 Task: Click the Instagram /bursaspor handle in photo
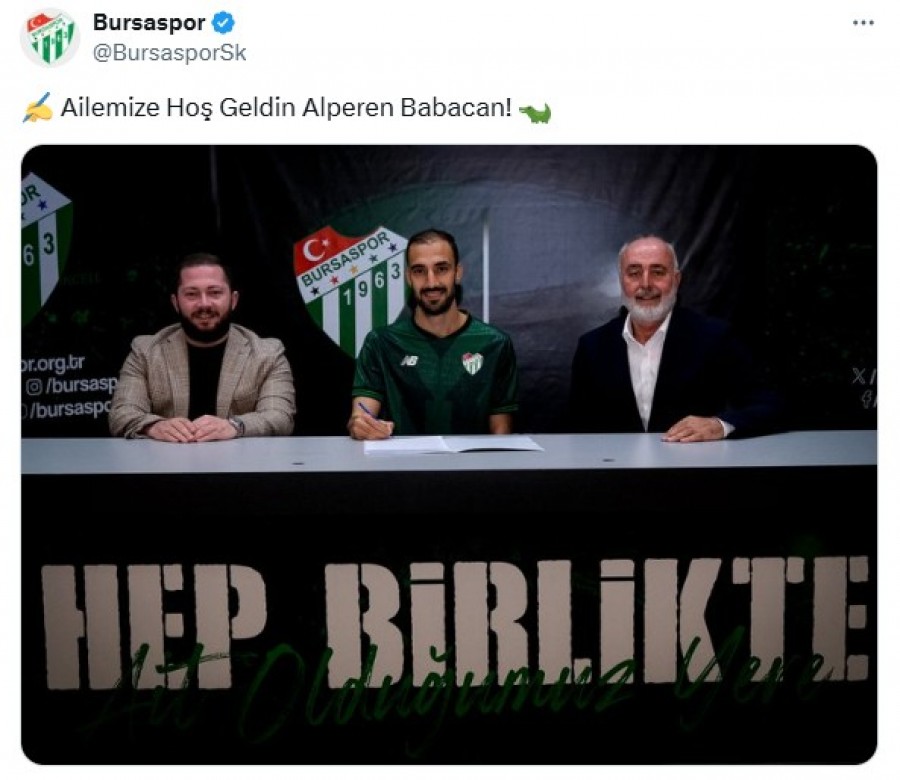point(71,385)
